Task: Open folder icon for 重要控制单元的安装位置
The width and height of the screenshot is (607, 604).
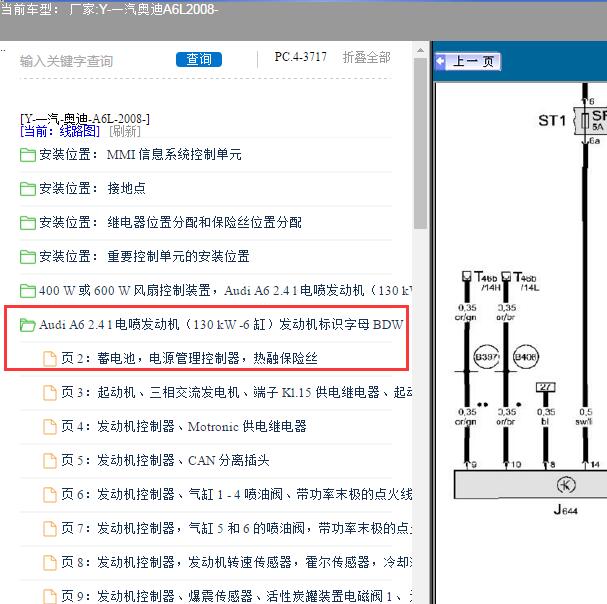Action: [27, 257]
